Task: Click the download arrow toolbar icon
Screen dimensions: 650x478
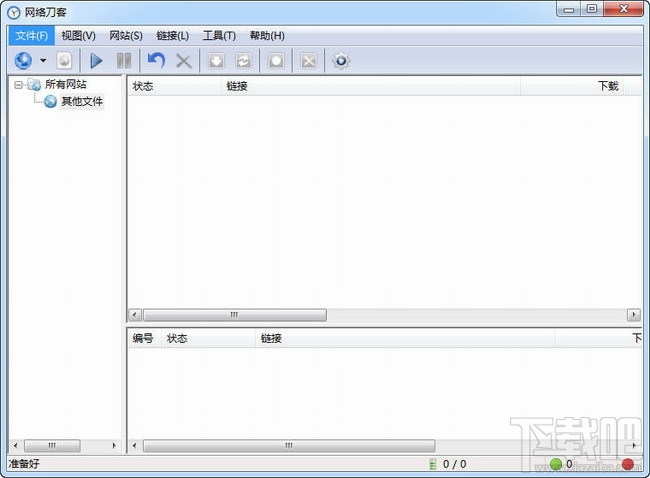Action: [x=216, y=61]
